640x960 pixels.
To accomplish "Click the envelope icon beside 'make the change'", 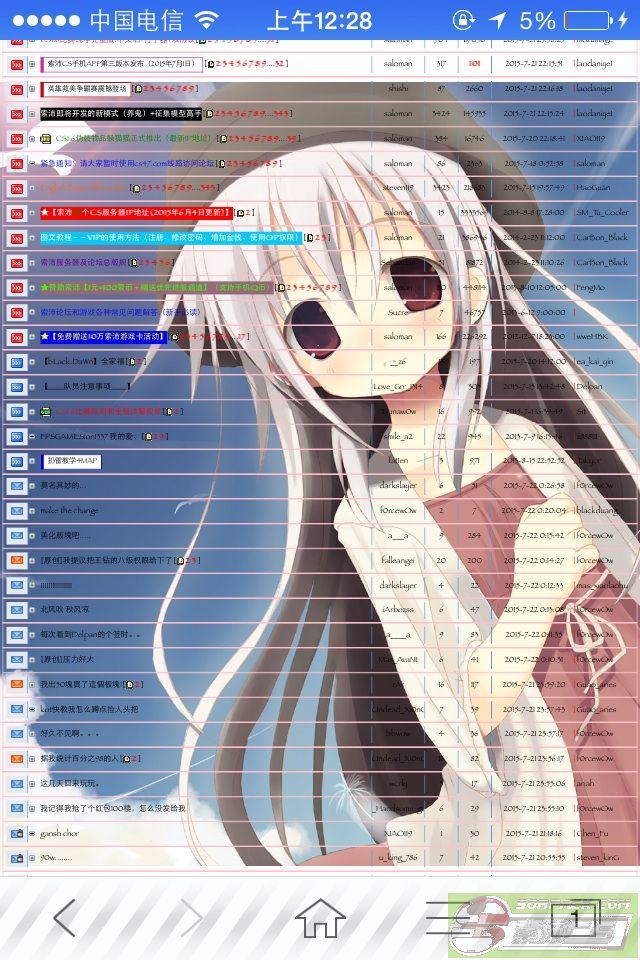I will [16, 510].
